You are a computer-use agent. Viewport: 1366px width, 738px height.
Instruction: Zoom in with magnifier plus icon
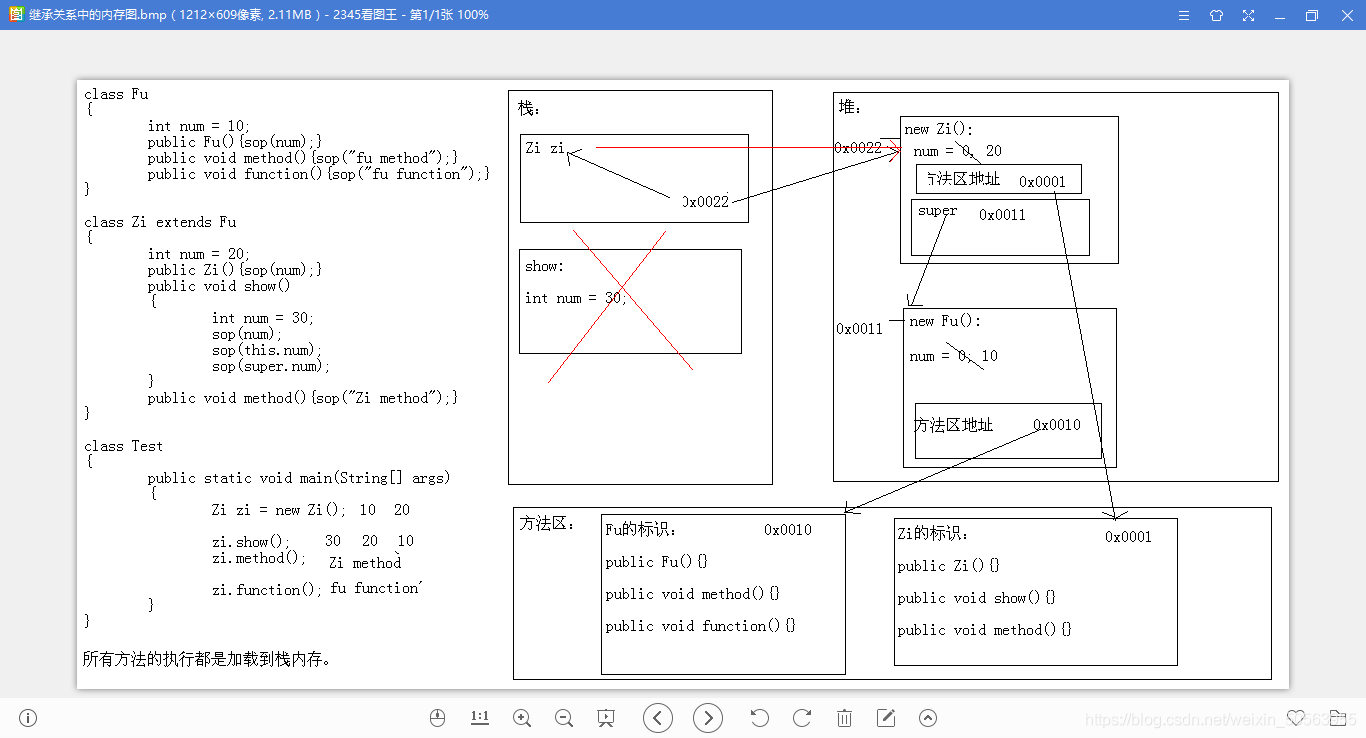point(521,718)
